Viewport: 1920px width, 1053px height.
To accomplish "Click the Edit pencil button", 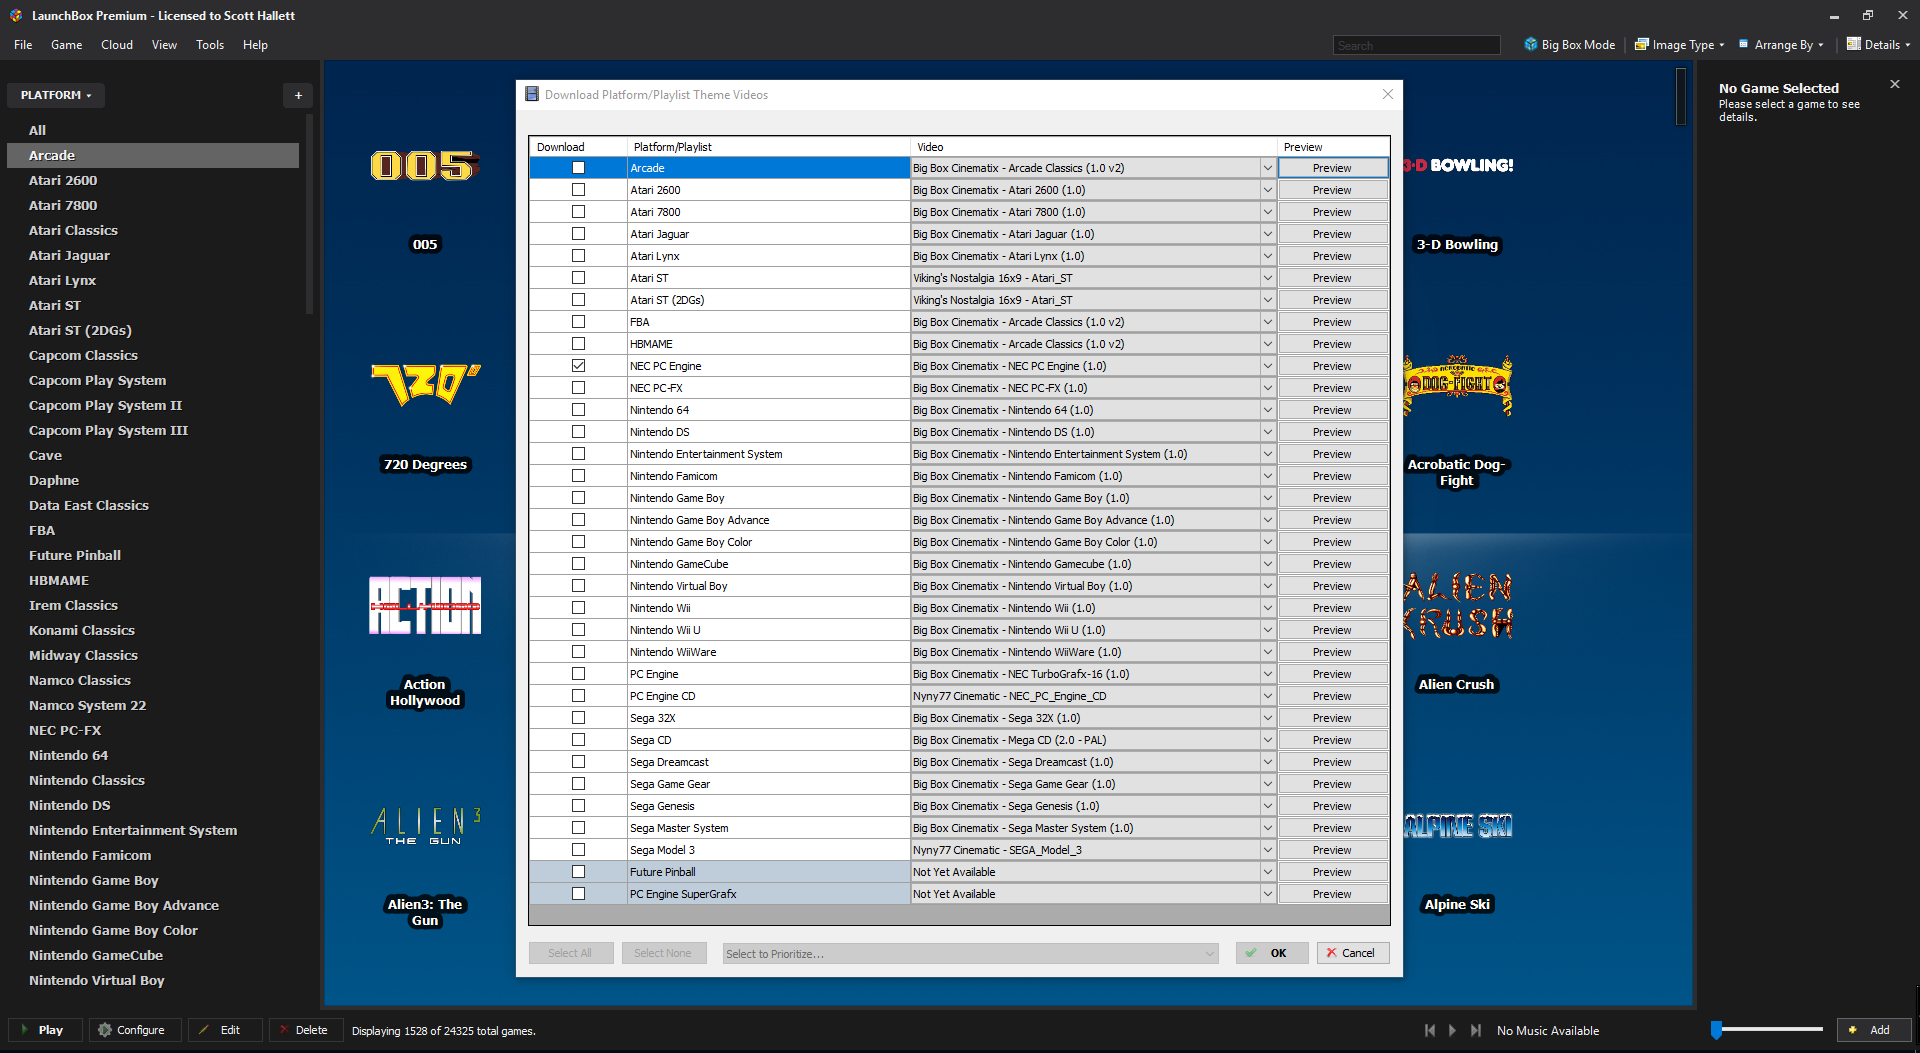I will pos(225,1030).
